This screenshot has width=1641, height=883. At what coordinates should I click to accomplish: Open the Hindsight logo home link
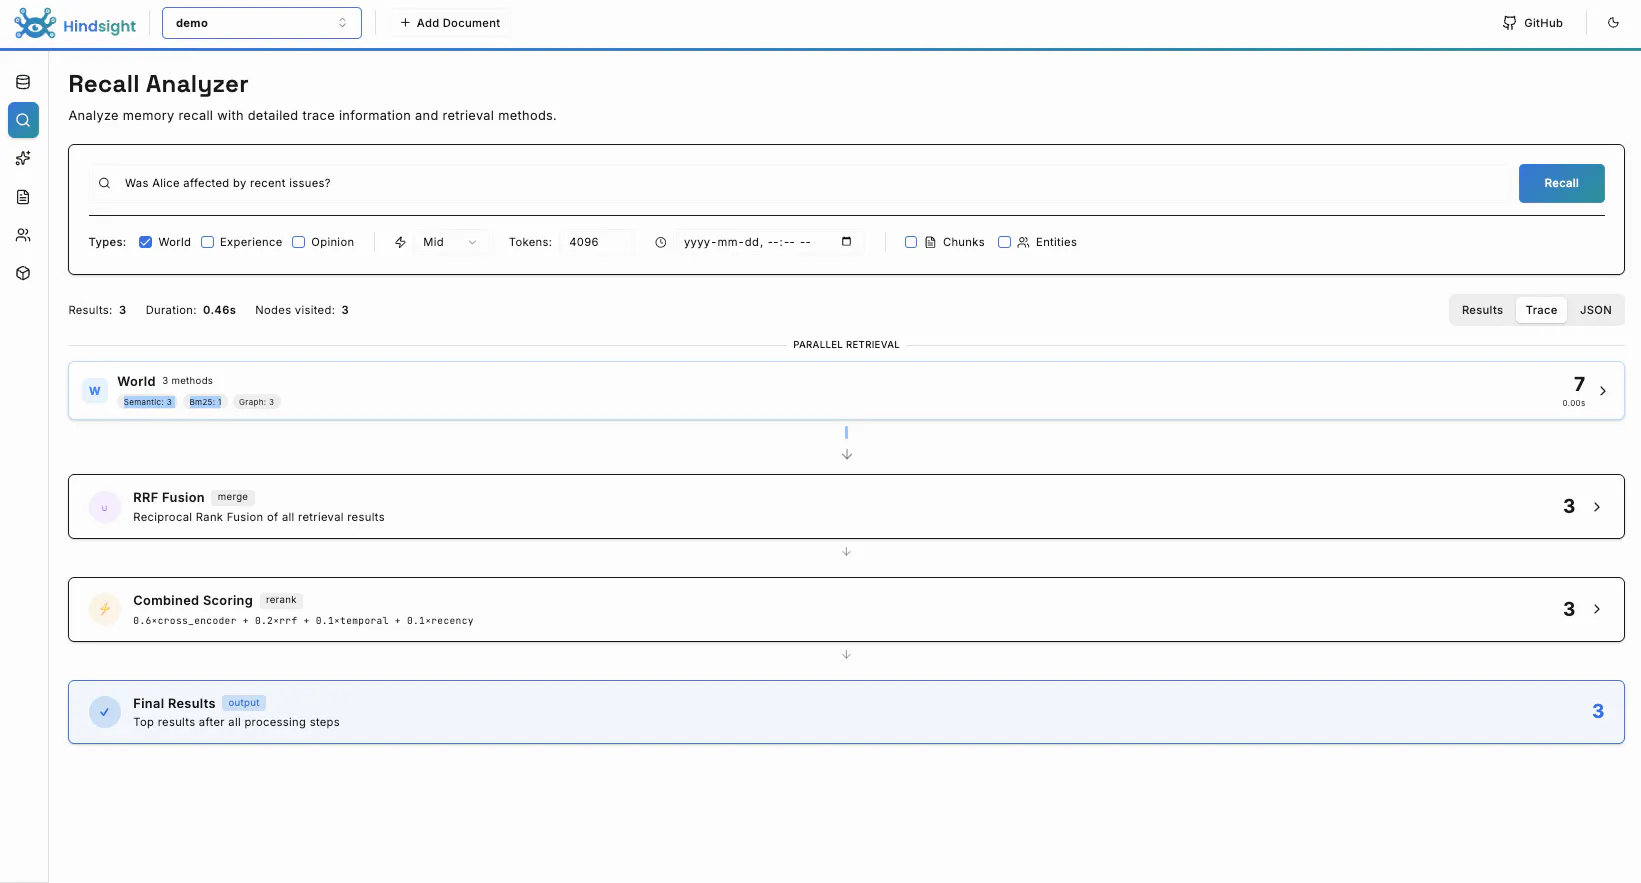click(75, 23)
